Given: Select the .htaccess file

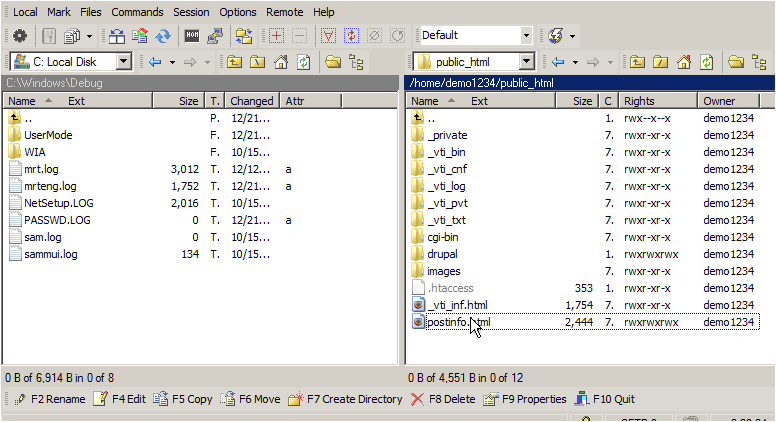Looking at the screenshot, I should pyautogui.click(x=450, y=288).
